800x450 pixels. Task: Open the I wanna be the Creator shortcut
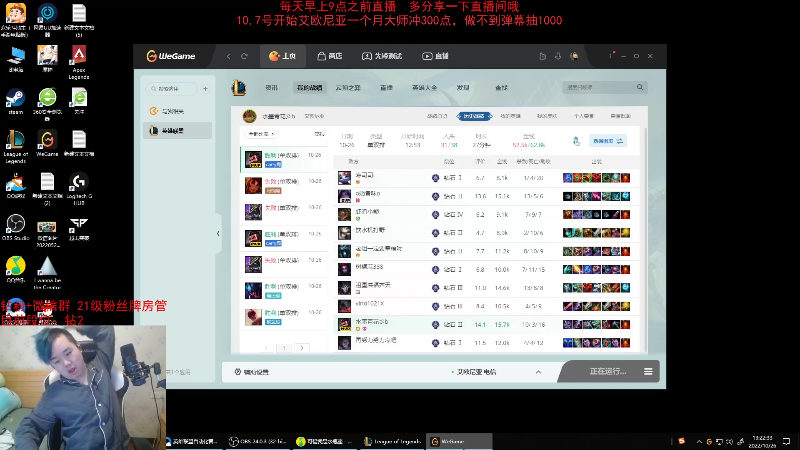(x=47, y=273)
